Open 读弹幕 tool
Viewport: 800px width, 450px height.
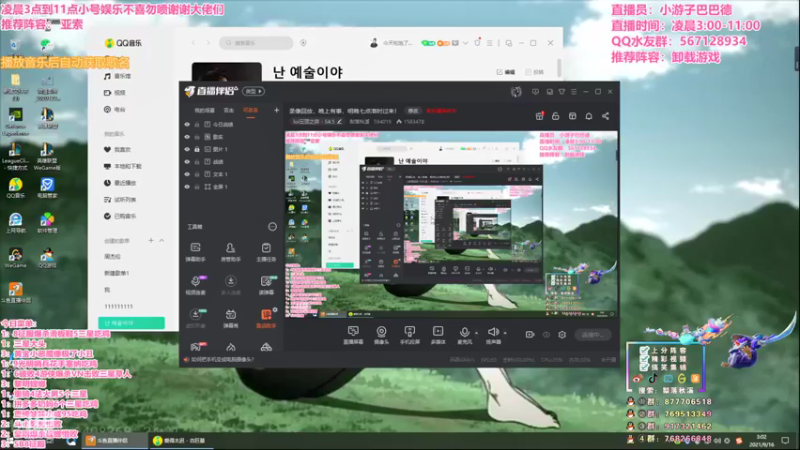(x=266, y=285)
